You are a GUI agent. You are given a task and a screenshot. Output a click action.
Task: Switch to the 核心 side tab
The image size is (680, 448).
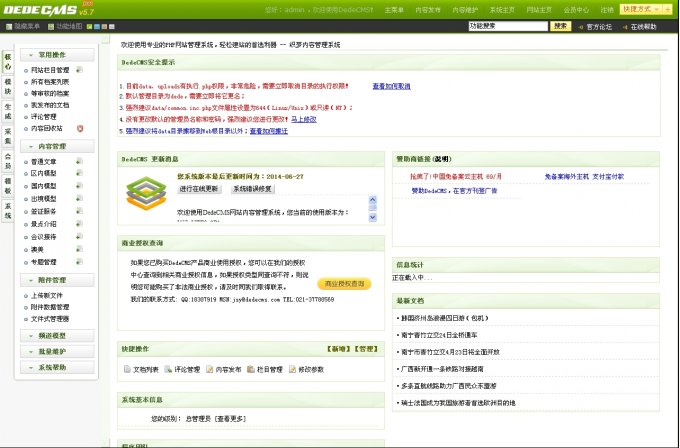click(8, 62)
